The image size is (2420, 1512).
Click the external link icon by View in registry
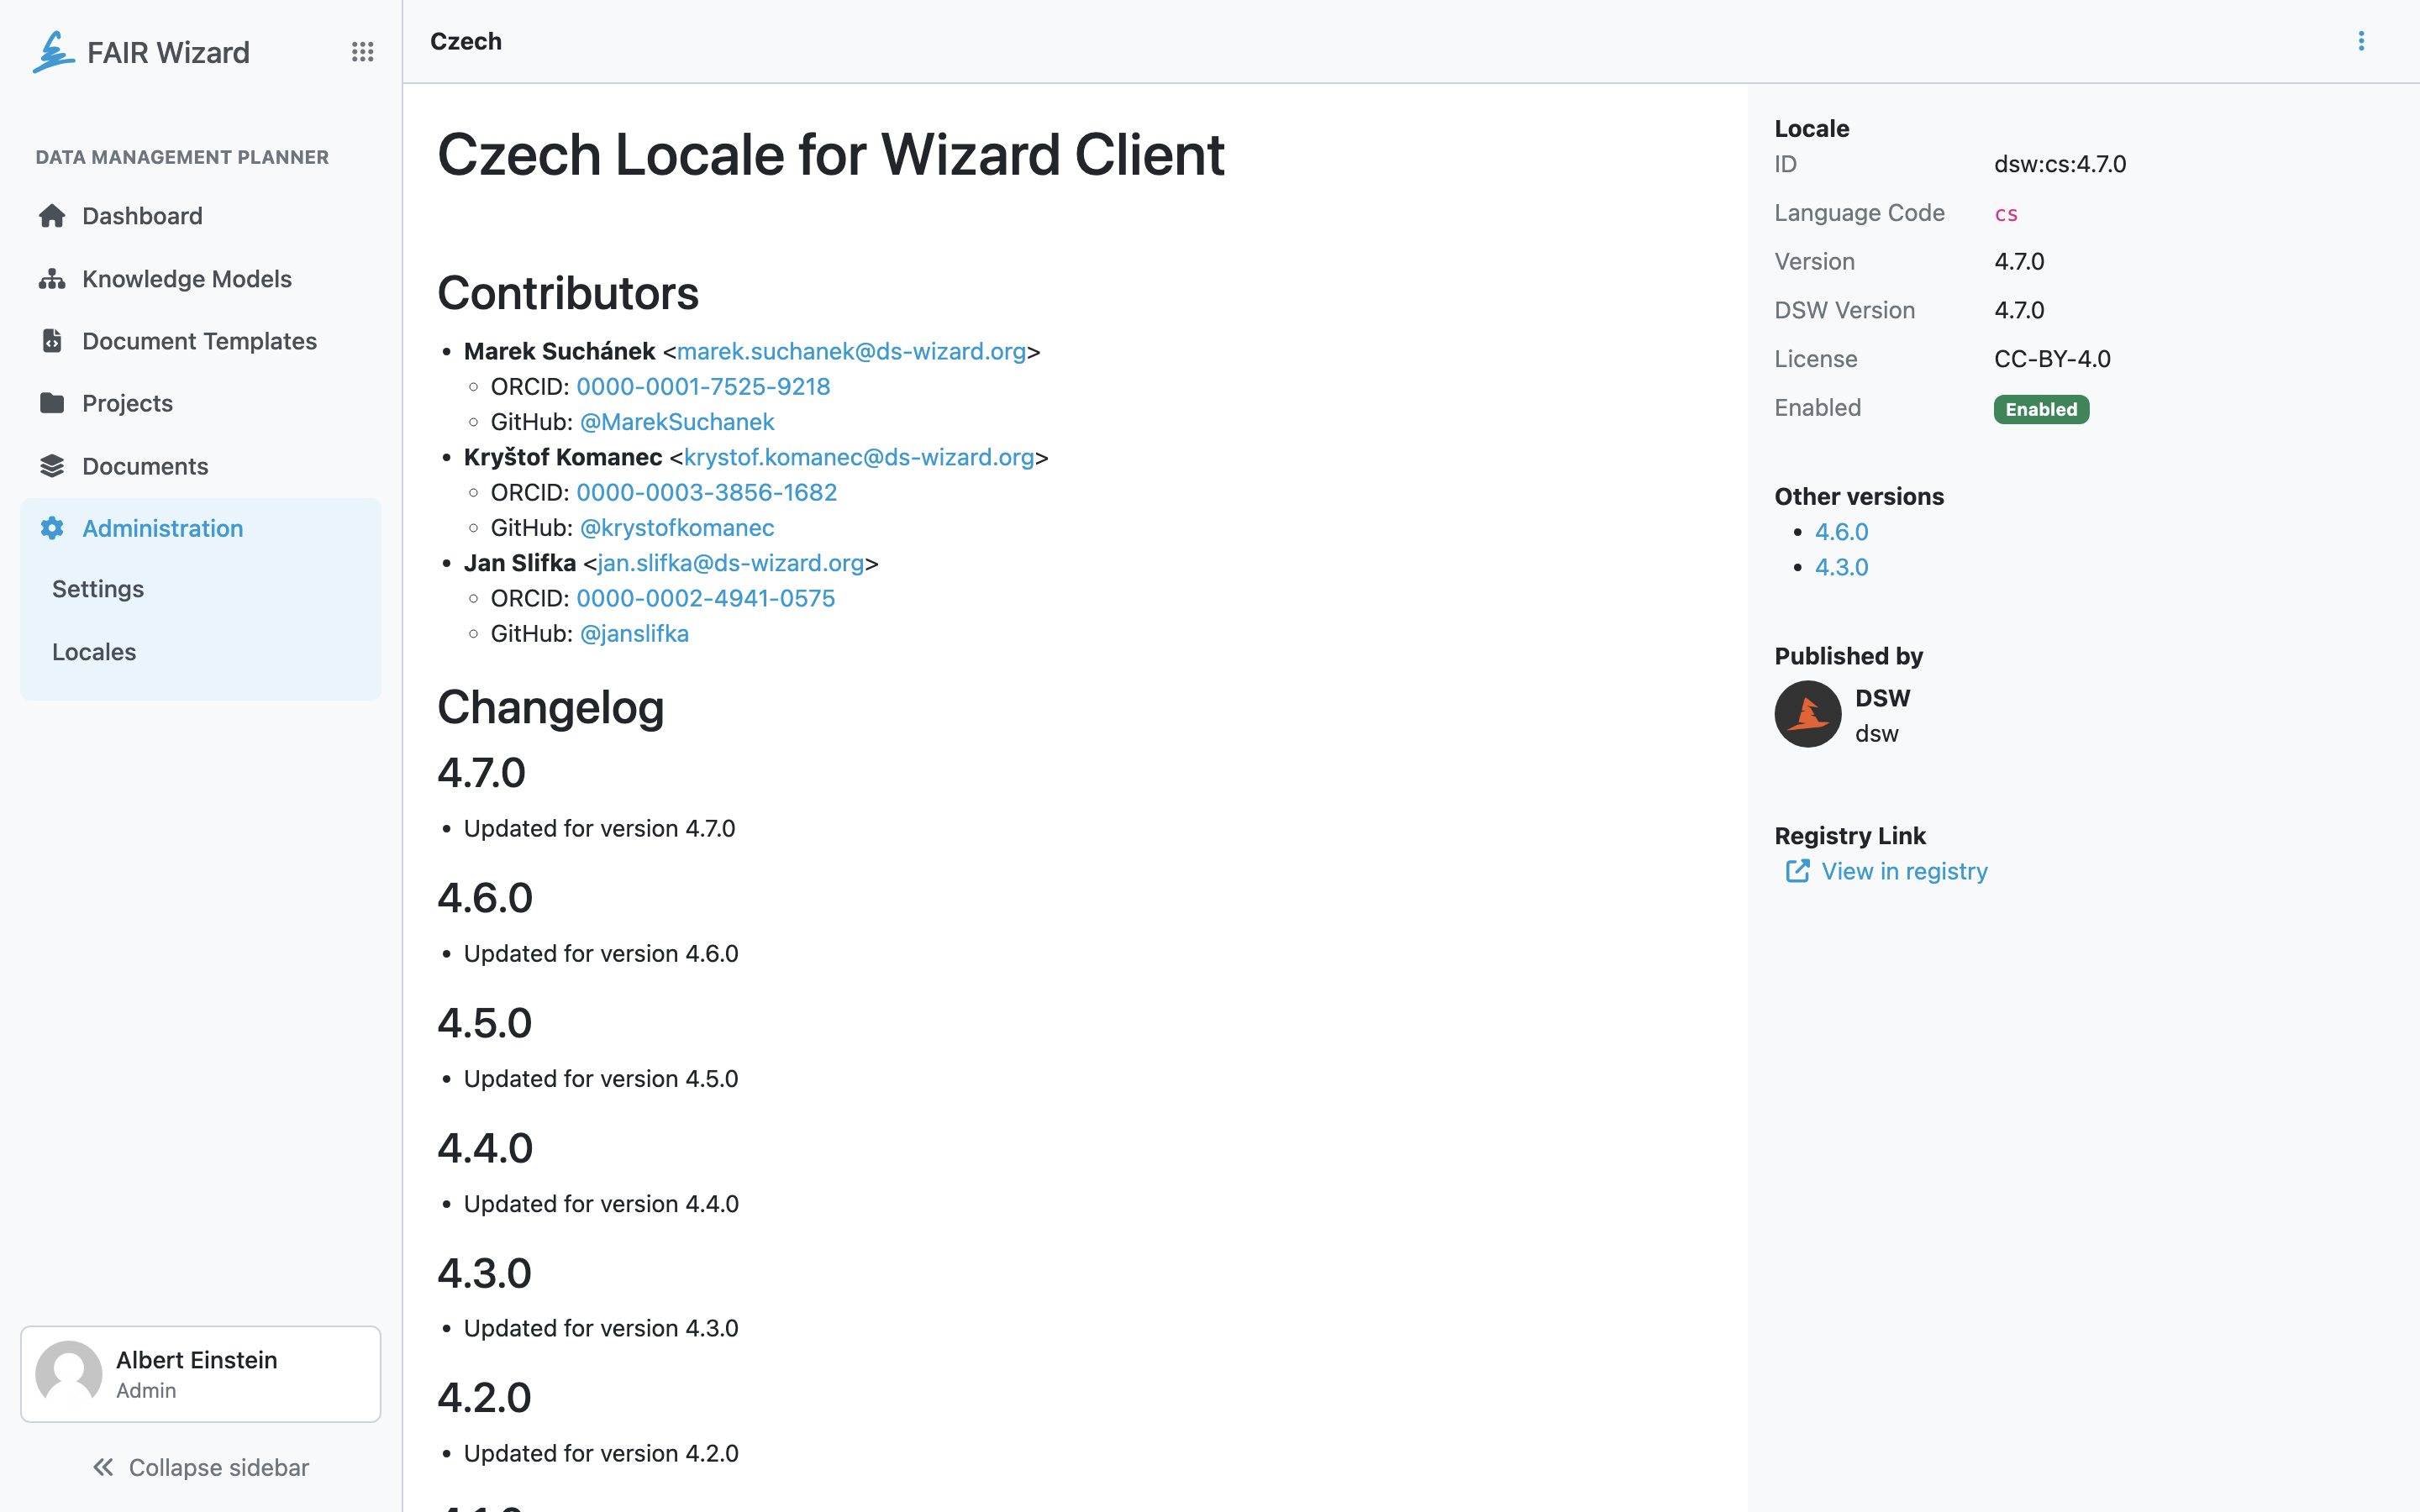1797,871
